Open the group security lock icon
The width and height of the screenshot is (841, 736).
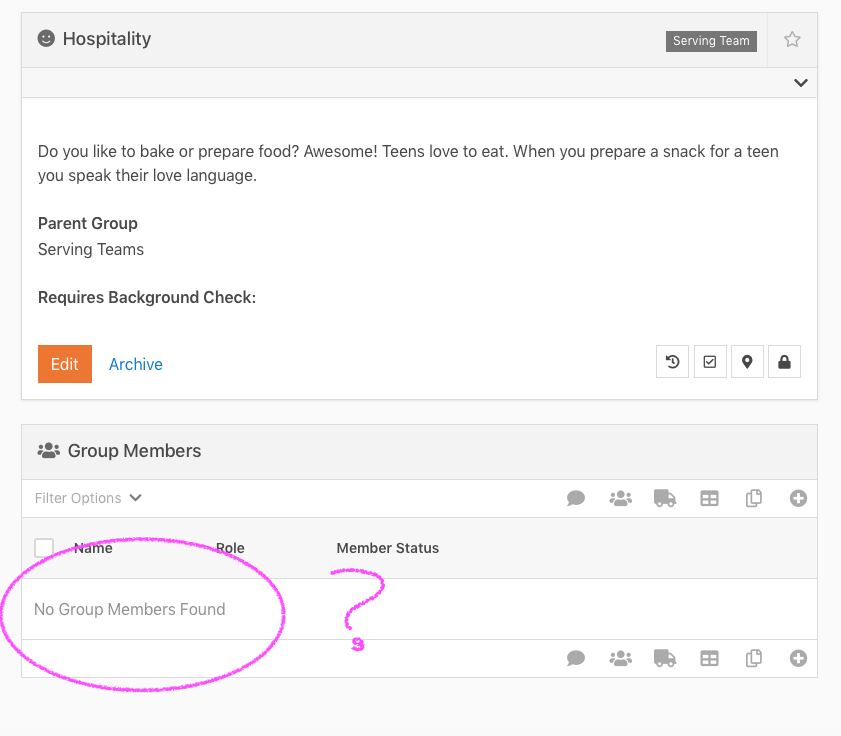(784, 362)
